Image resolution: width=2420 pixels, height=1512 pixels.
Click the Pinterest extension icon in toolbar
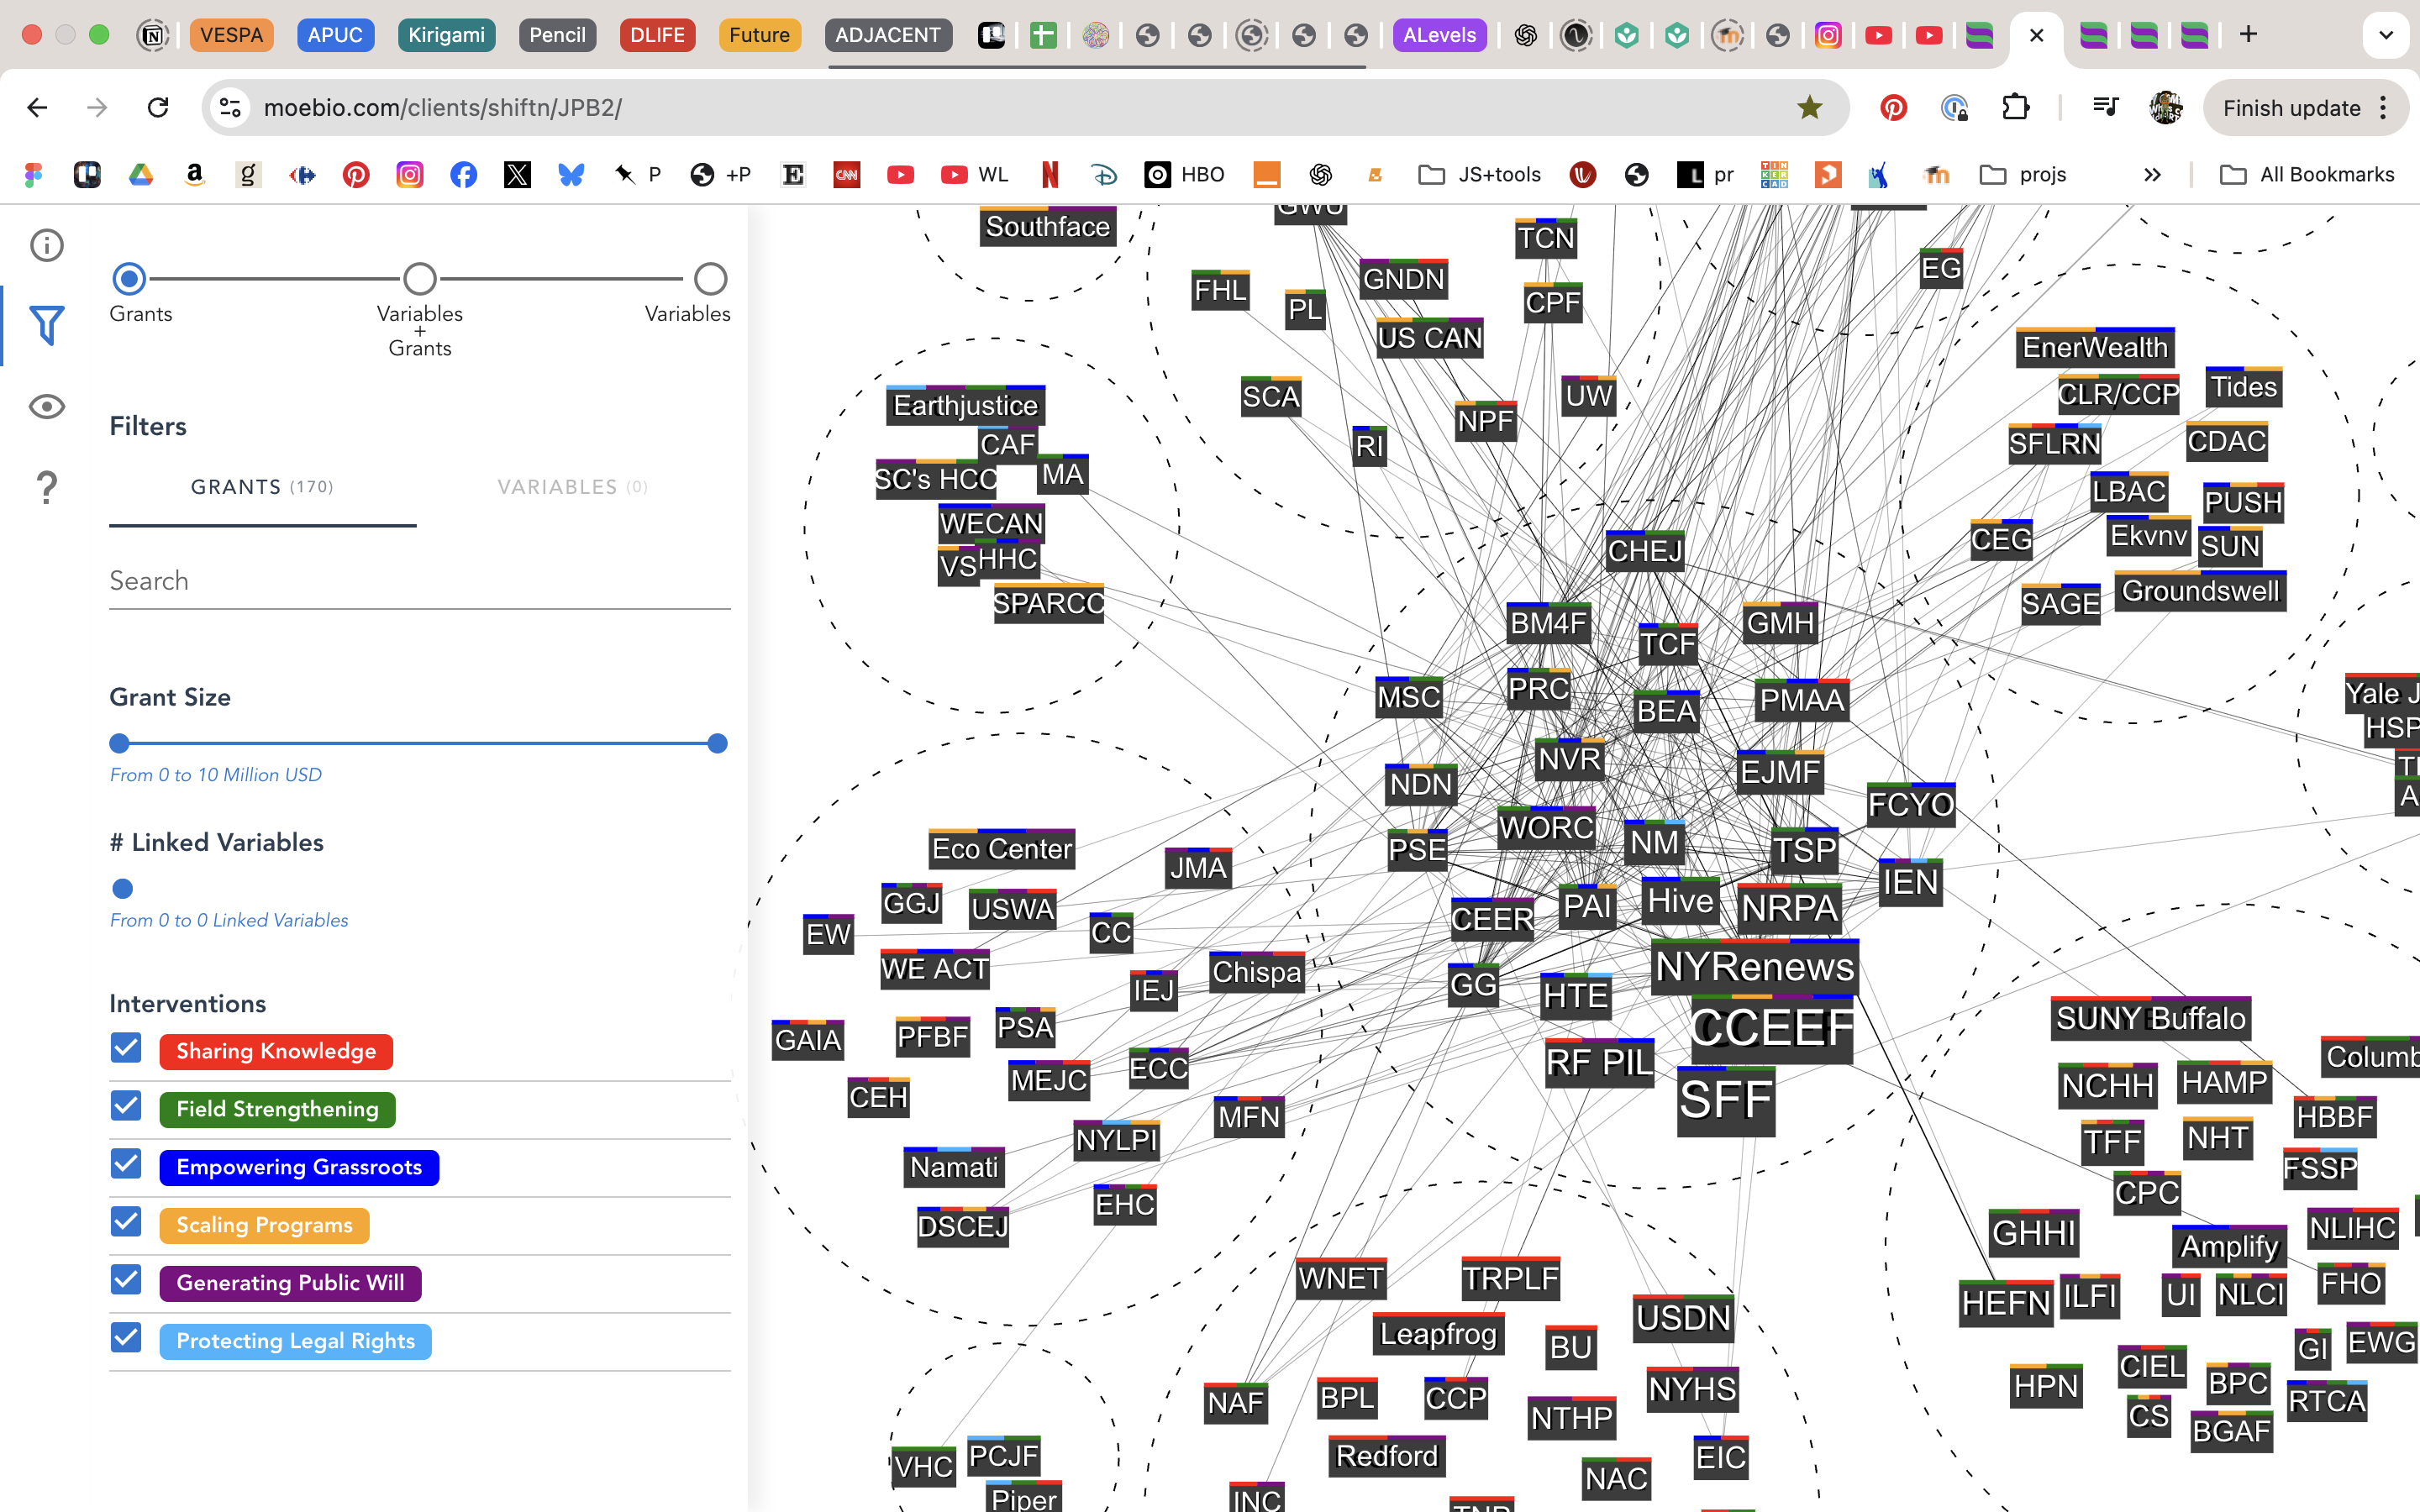(x=1893, y=107)
